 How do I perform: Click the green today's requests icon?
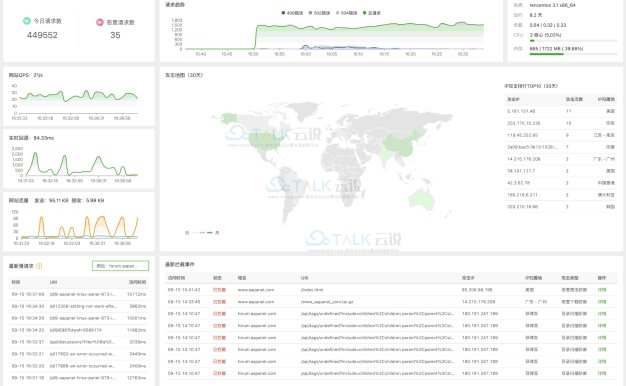tap(26, 21)
